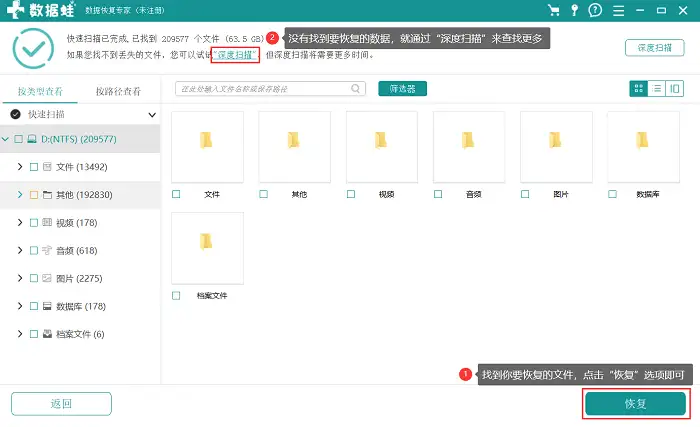Click the 图片 picture type icon
The height and width of the screenshot is (427, 700).
coord(47,278)
